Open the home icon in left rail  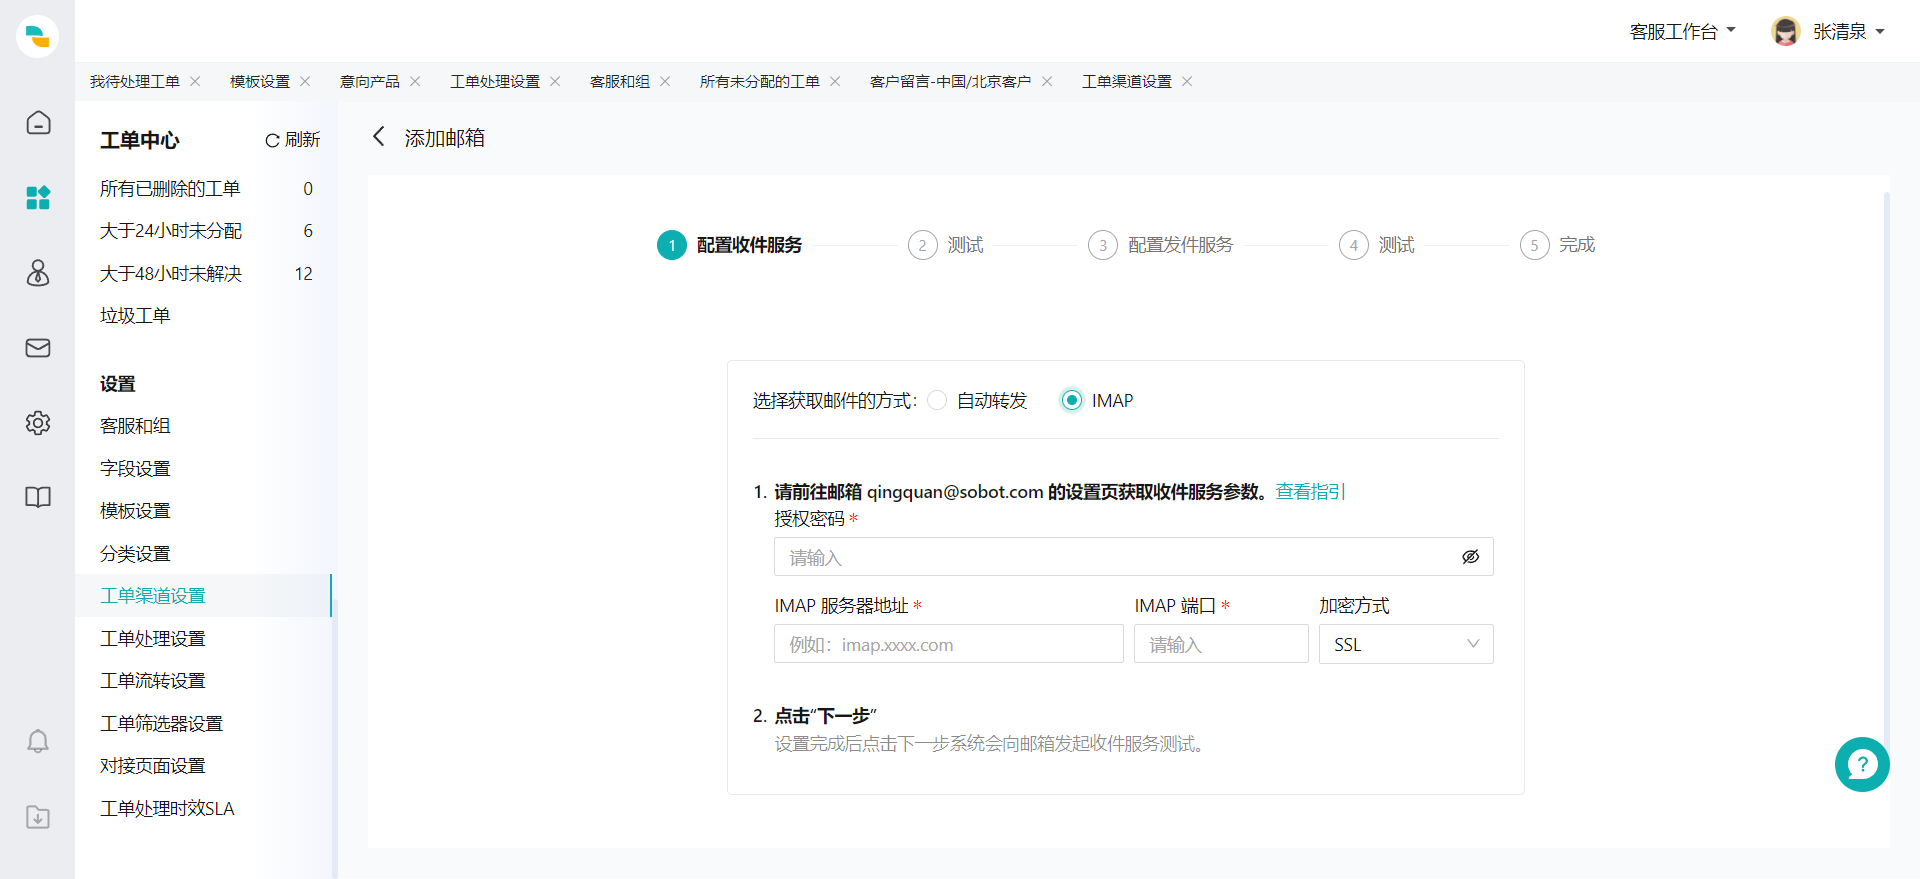pyautogui.click(x=38, y=123)
